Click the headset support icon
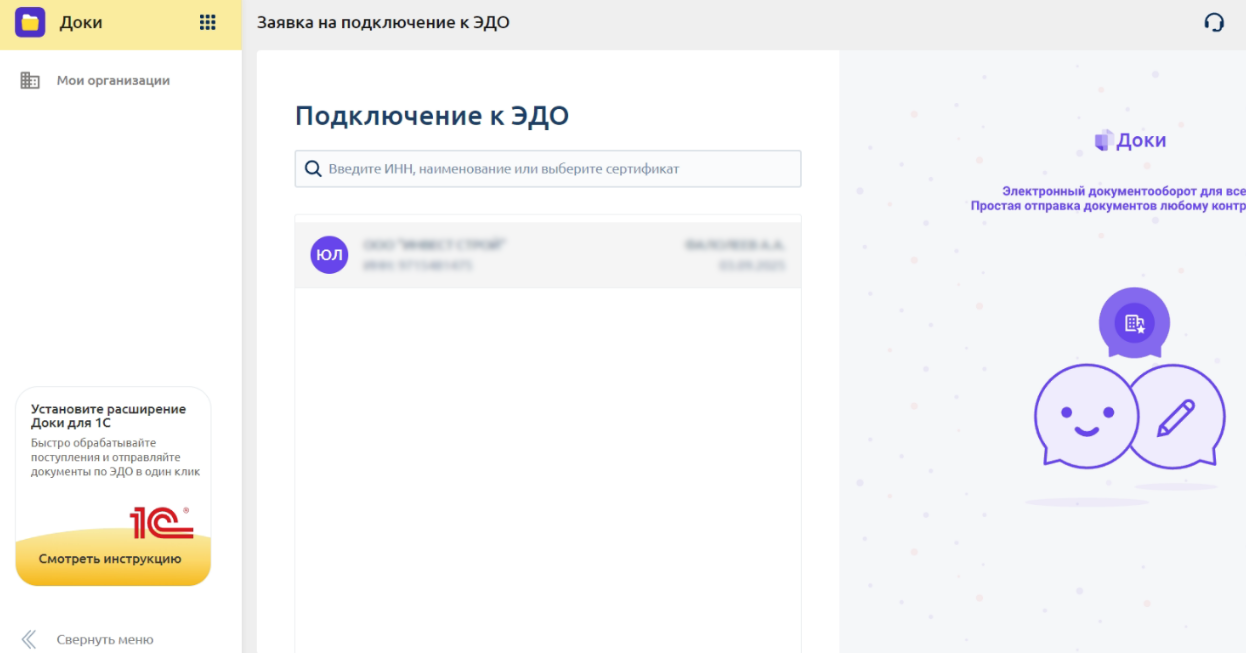Viewport: 1246px width, 653px height. pos(1214,22)
